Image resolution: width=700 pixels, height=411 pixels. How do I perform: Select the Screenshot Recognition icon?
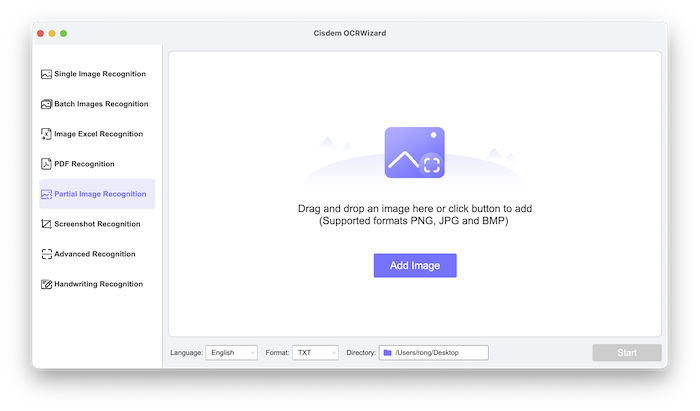click(46, 224)
